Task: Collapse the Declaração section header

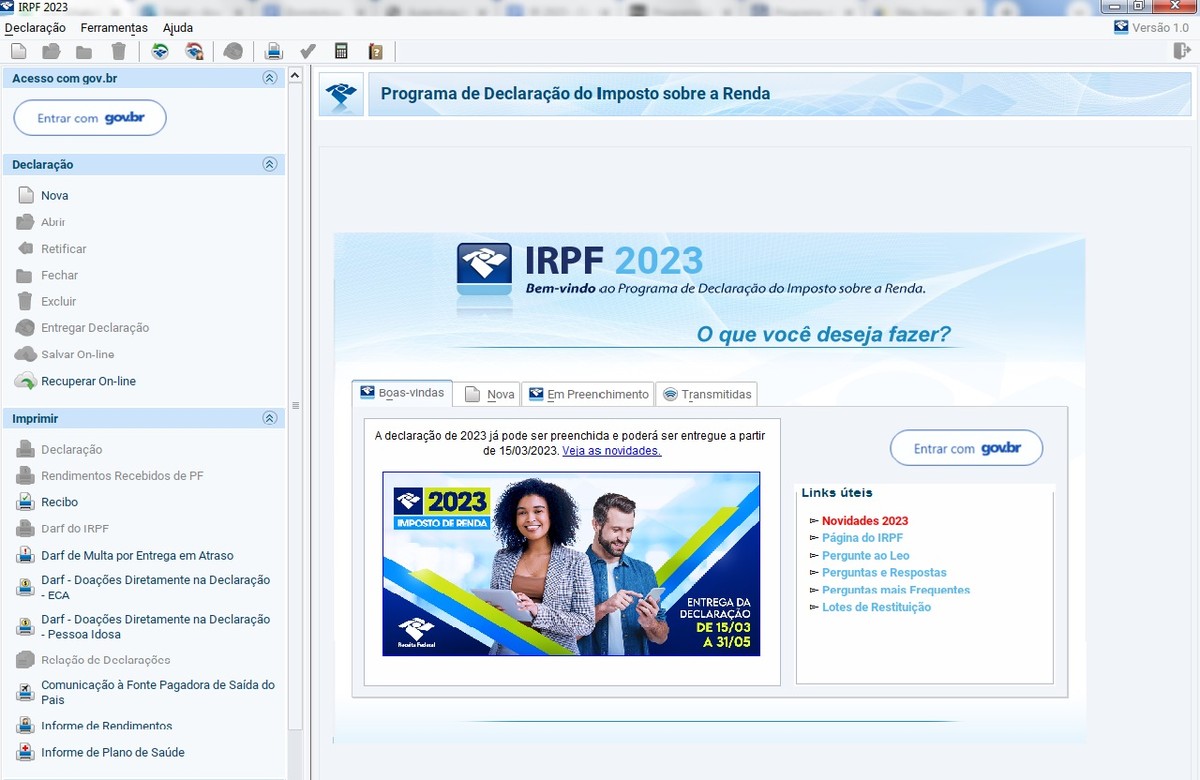Action: point(269,164)
